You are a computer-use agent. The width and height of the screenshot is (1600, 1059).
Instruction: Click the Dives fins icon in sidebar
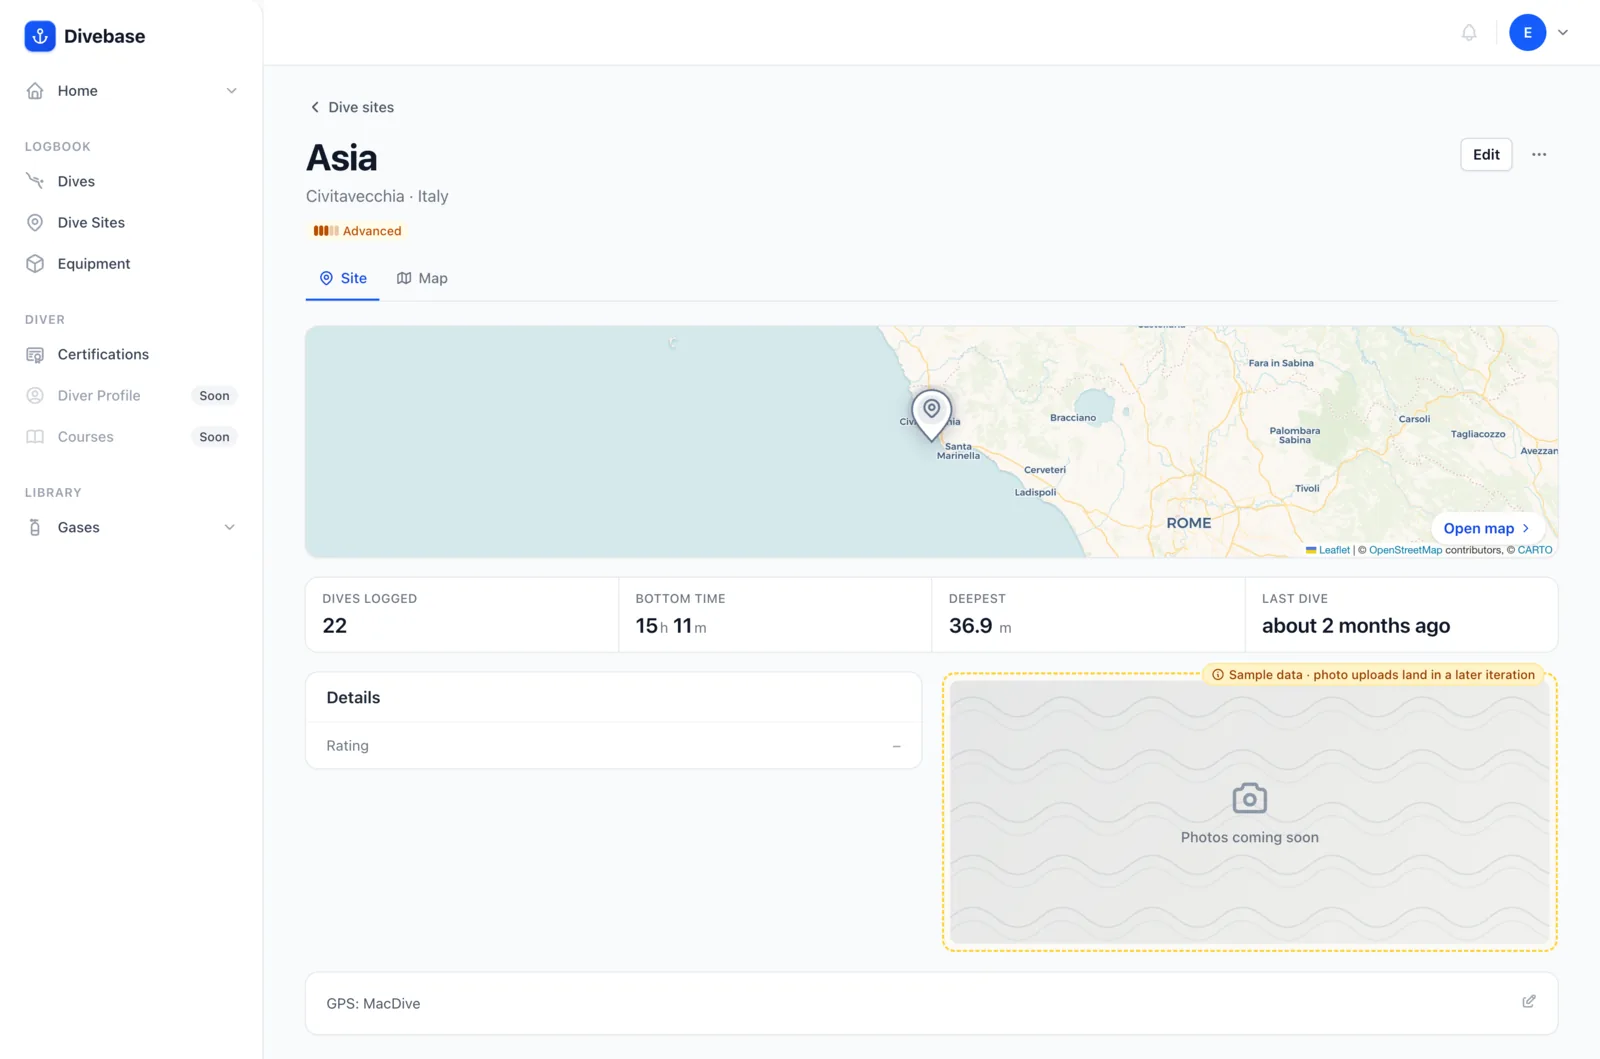click(x=35, y=181)
